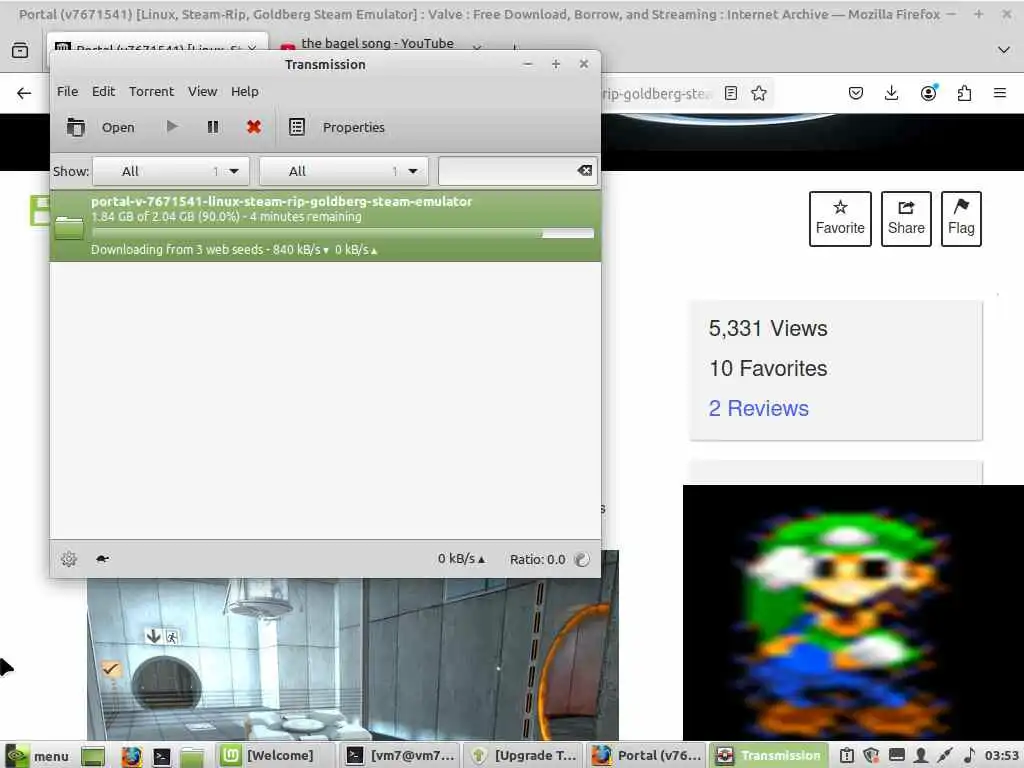1024x768 pixels.
Task: Open Firefox View icon left of tabs
Action: coord(20,50)
